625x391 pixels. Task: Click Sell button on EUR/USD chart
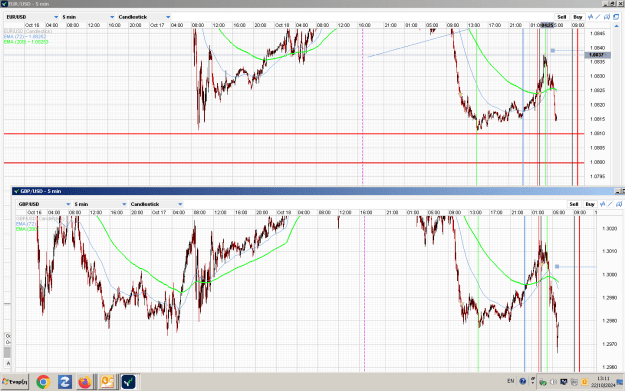tap(562, 17)
